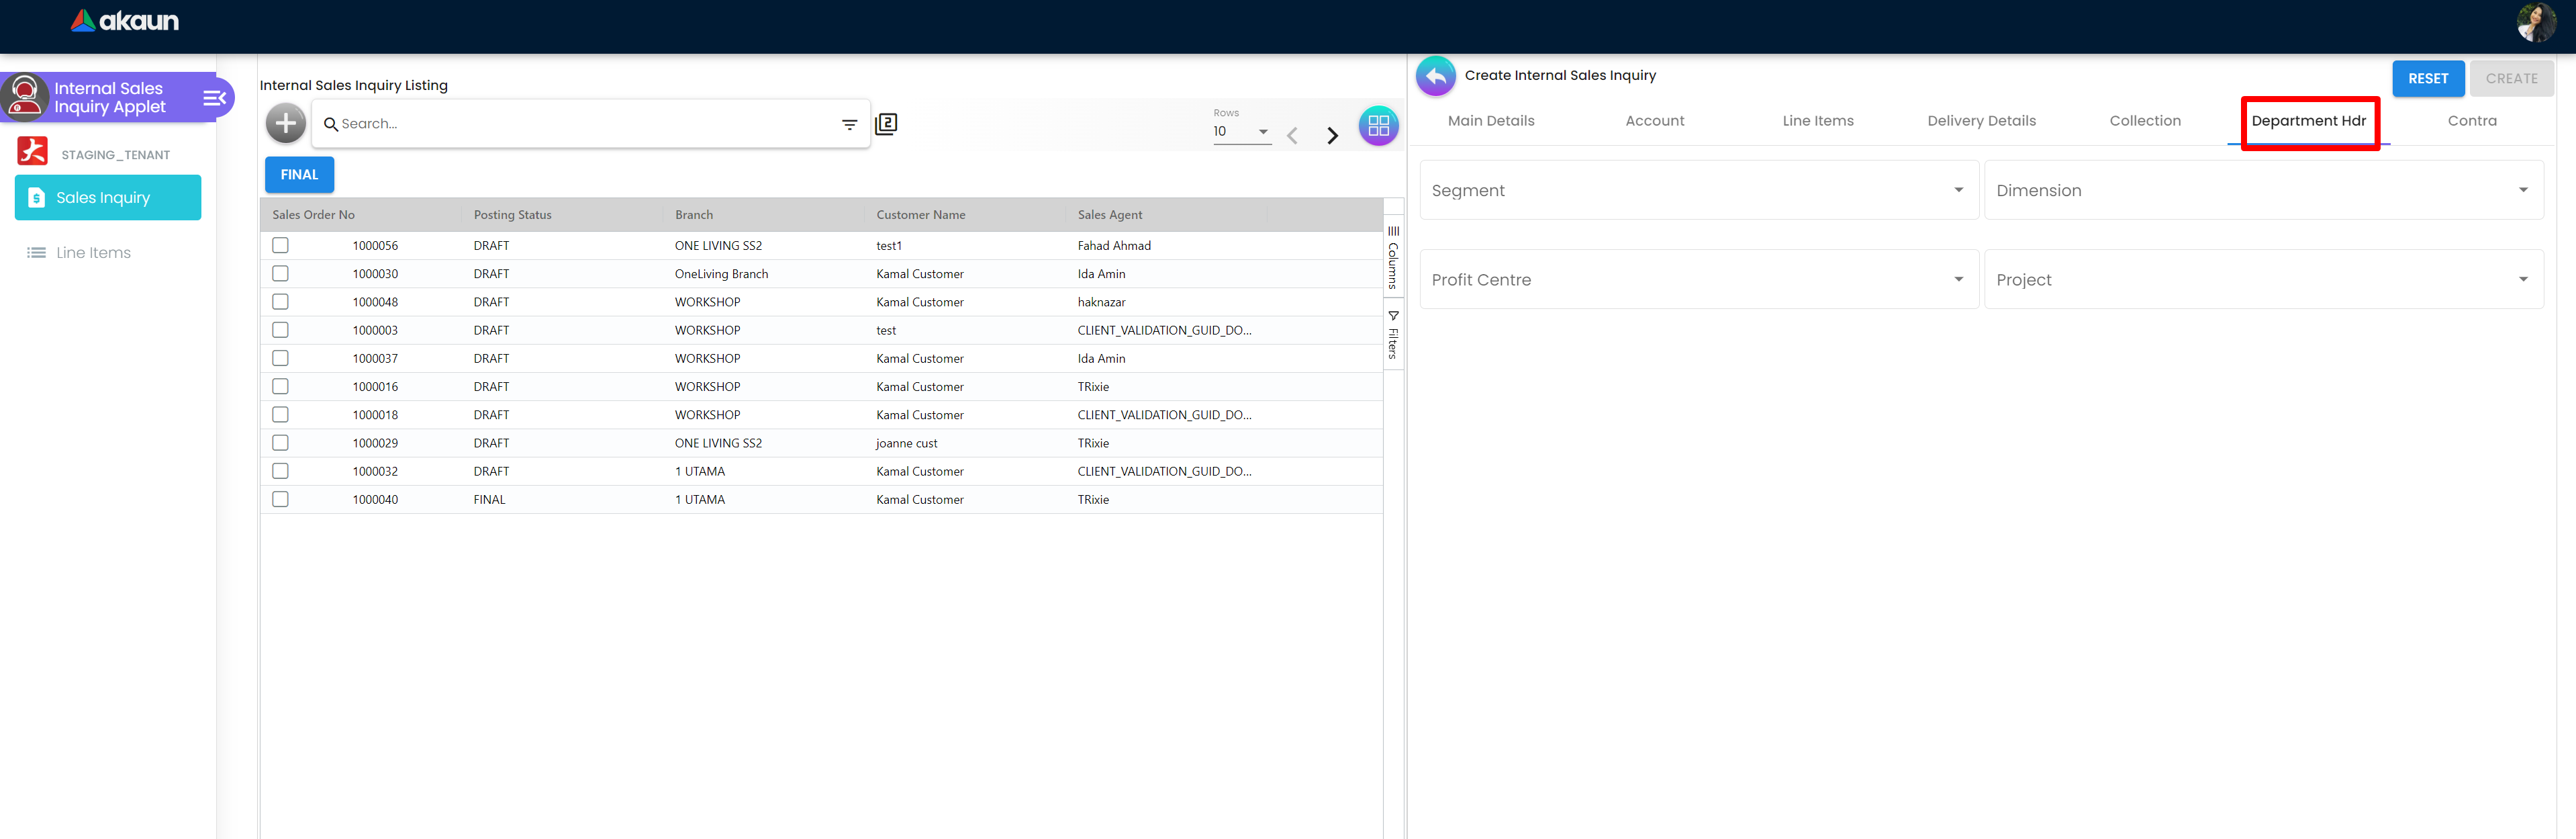Open the Rows per page dropdown
Image resolution: width=2576 pixels, height=839 pixels.
[x=1241, y=131]
